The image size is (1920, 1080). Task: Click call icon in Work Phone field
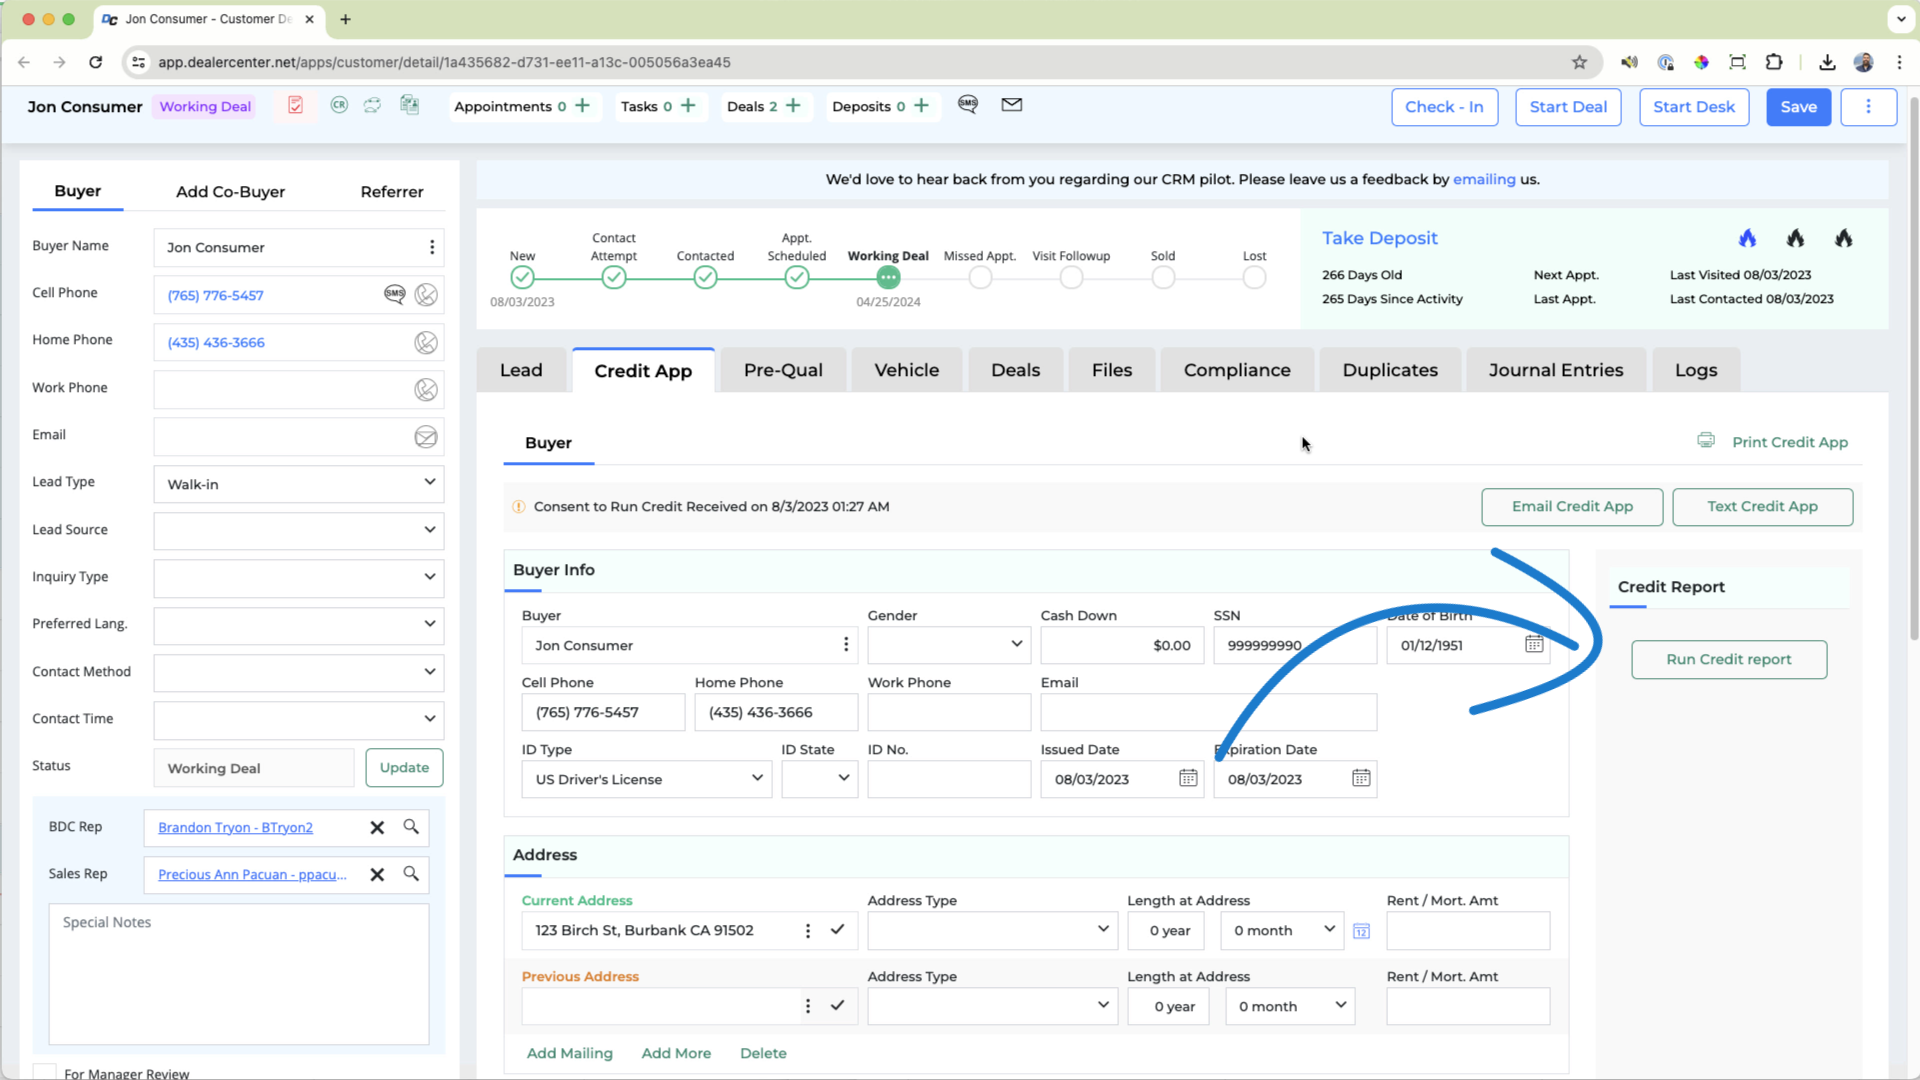click(x=426, y=389)
